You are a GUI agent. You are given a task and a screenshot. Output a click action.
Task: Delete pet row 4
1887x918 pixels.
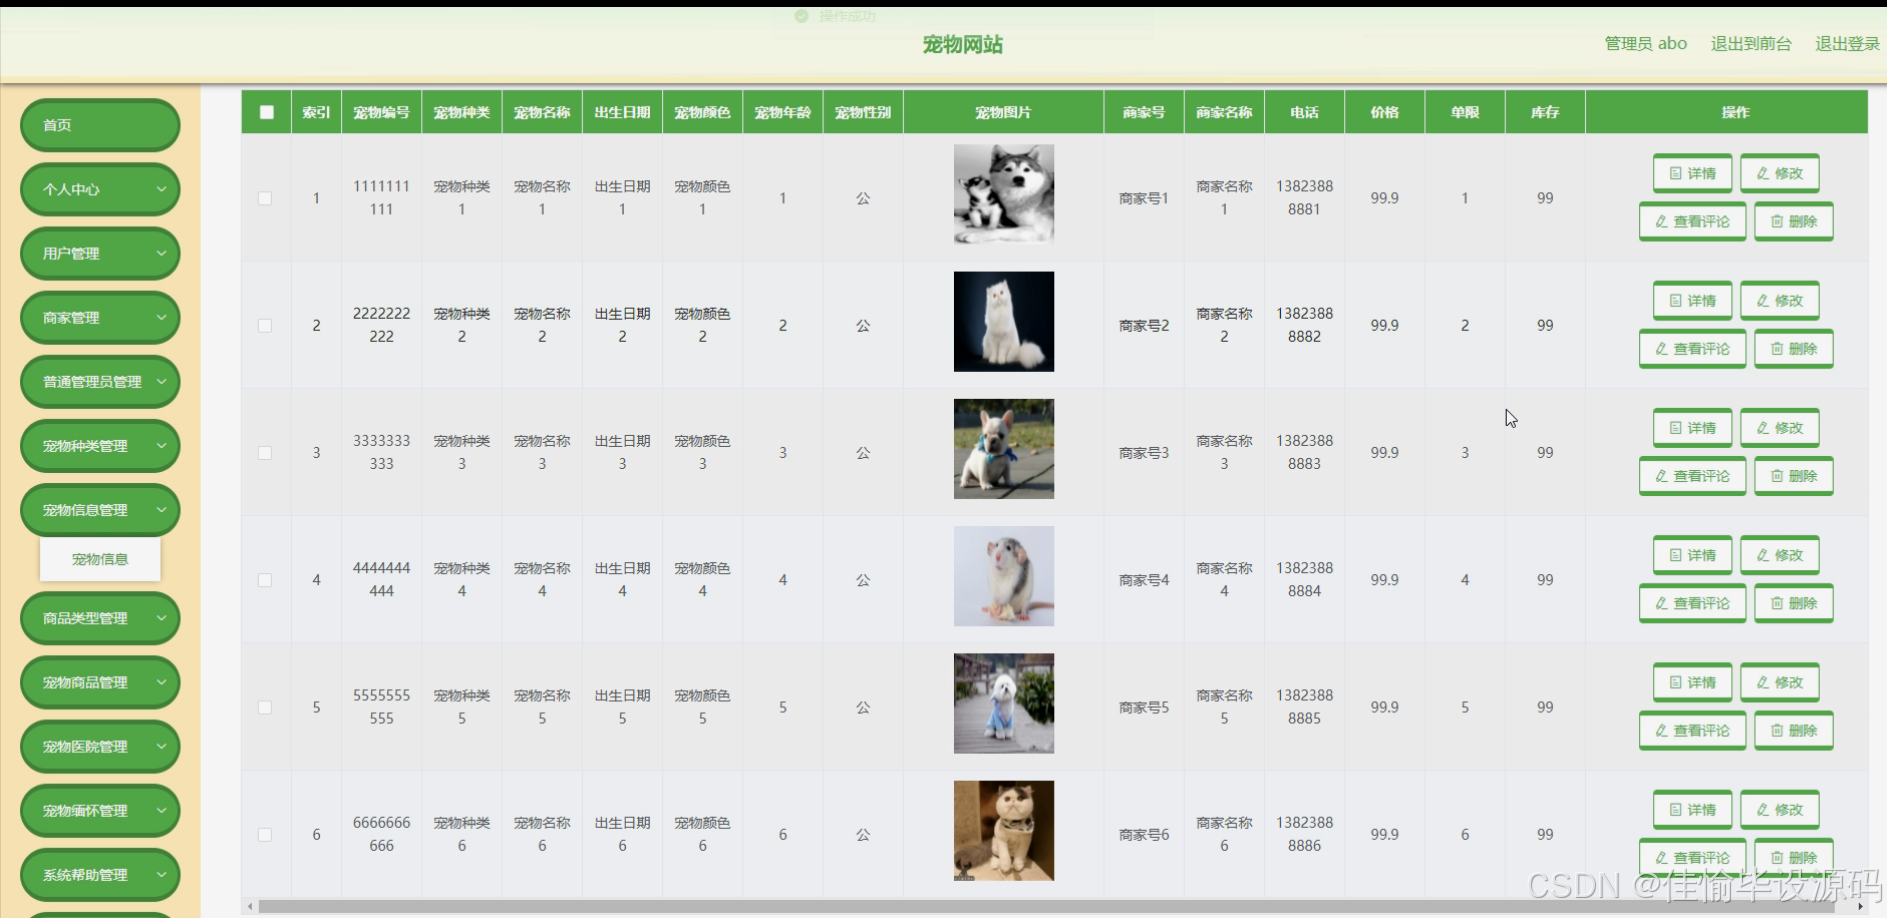(1793, 603)
